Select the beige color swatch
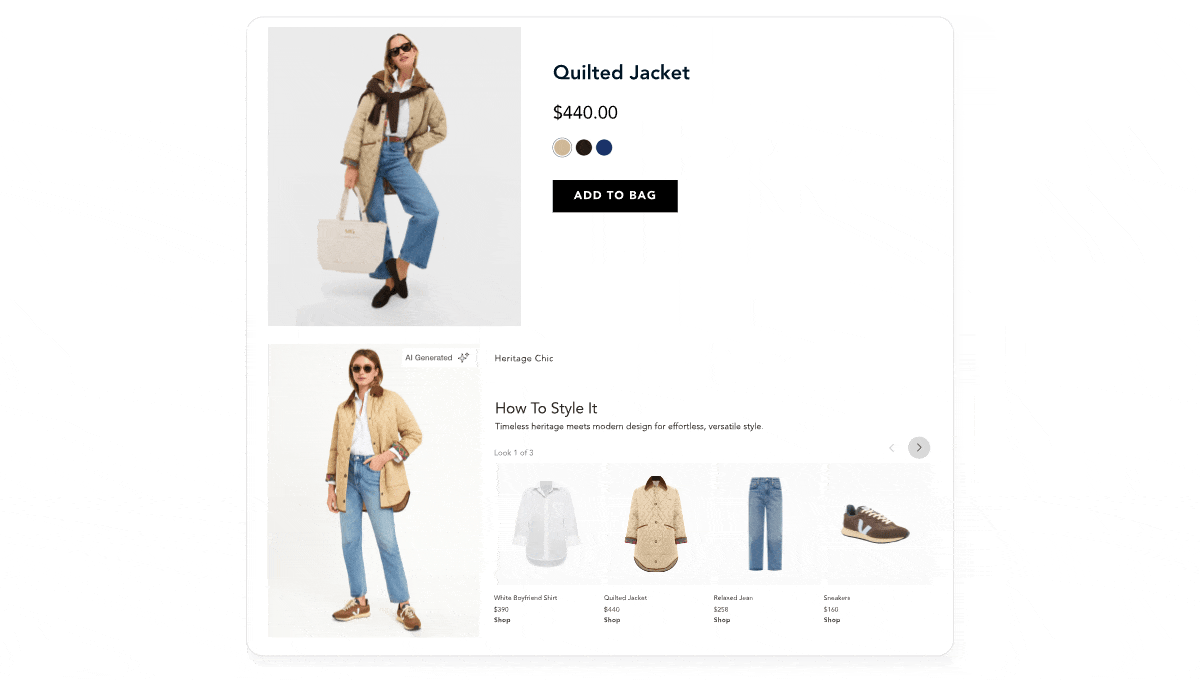The image size is (1200, 680). pyautogui.click(x=562, y=148)
